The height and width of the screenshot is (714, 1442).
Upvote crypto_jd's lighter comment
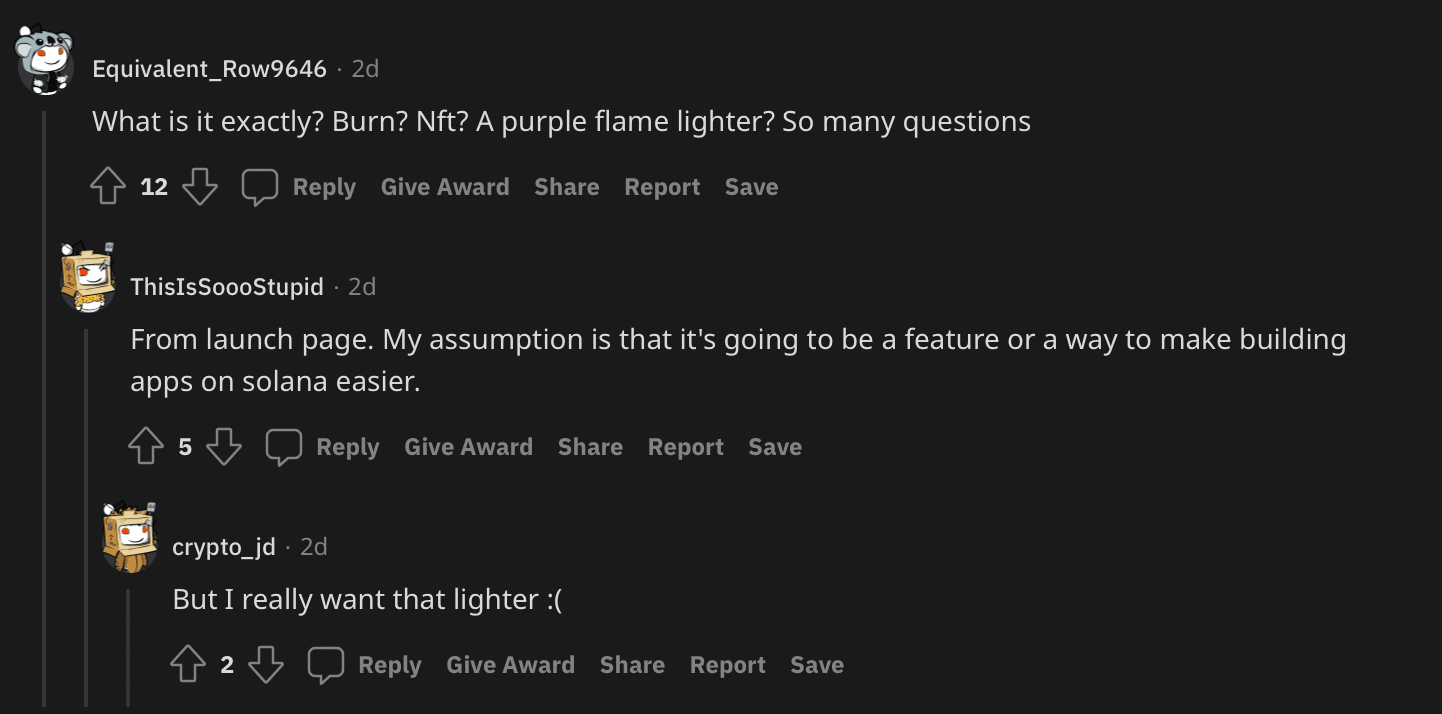[188, 665]
